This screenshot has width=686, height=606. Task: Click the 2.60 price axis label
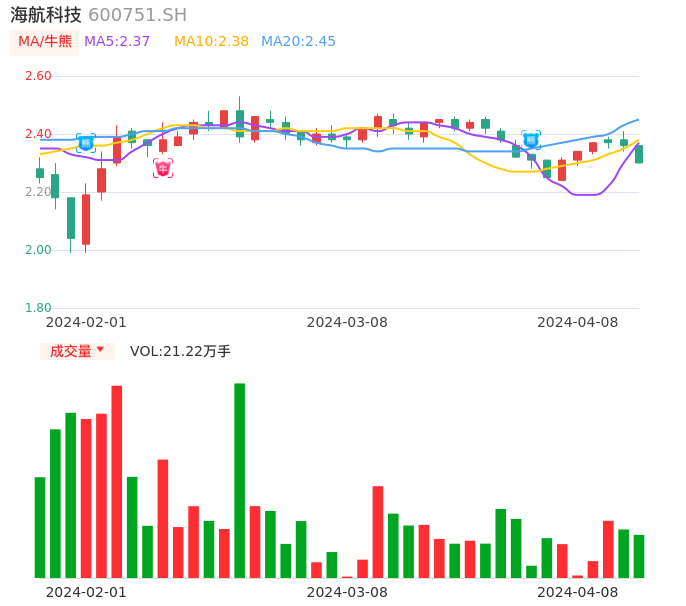38,76
